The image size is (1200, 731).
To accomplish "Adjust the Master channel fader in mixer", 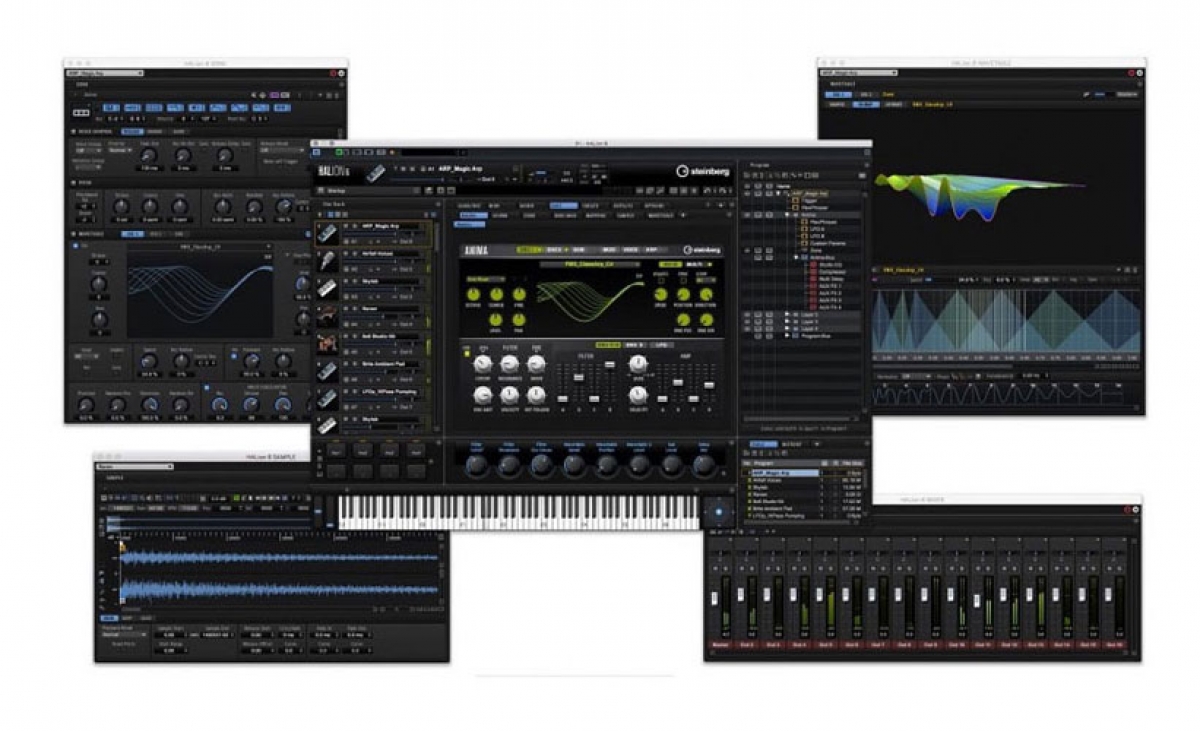I will (x=716, y=598).
